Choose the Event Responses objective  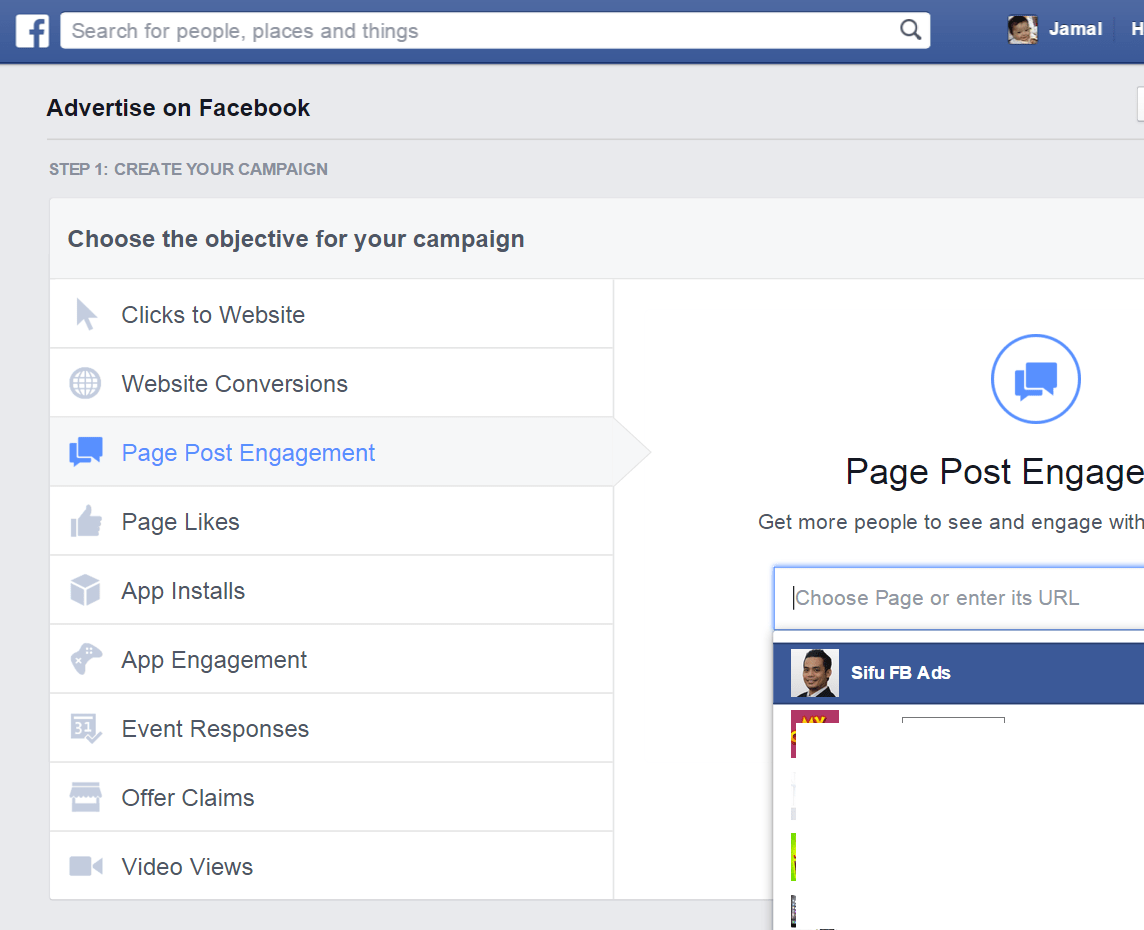[331, 728]
